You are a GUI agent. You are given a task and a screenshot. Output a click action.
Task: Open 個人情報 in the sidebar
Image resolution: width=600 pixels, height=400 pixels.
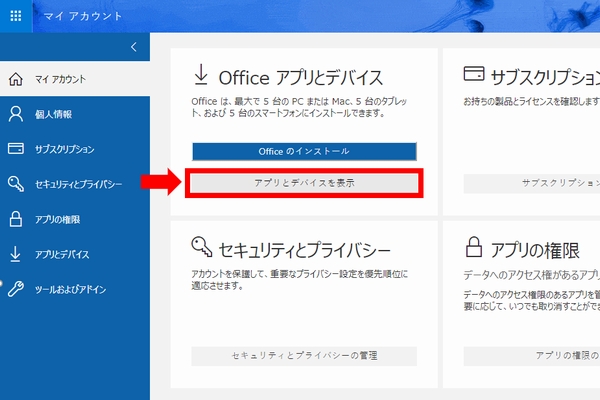(x=75, y=114)
